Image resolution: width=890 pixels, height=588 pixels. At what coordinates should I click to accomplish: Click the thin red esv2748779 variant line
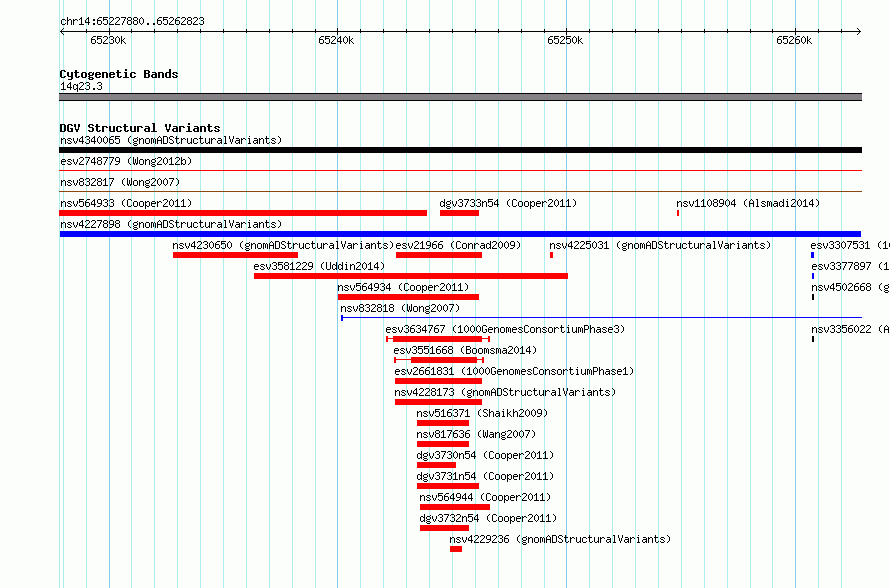460,170
